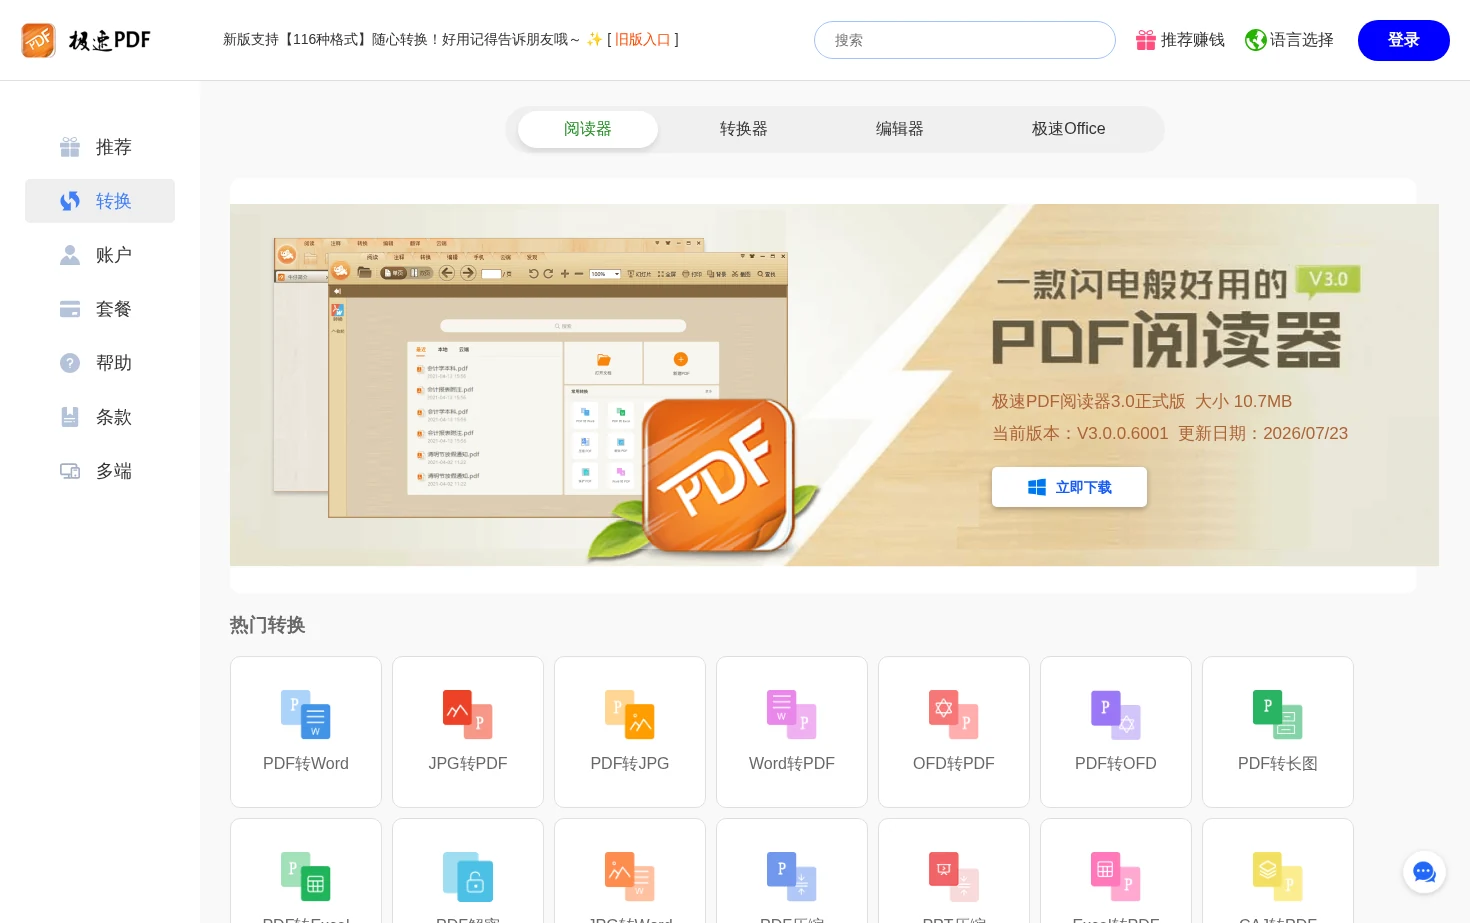Go to 账户 in the sidebar
1470x923 pixels.
tap(100, 255)
